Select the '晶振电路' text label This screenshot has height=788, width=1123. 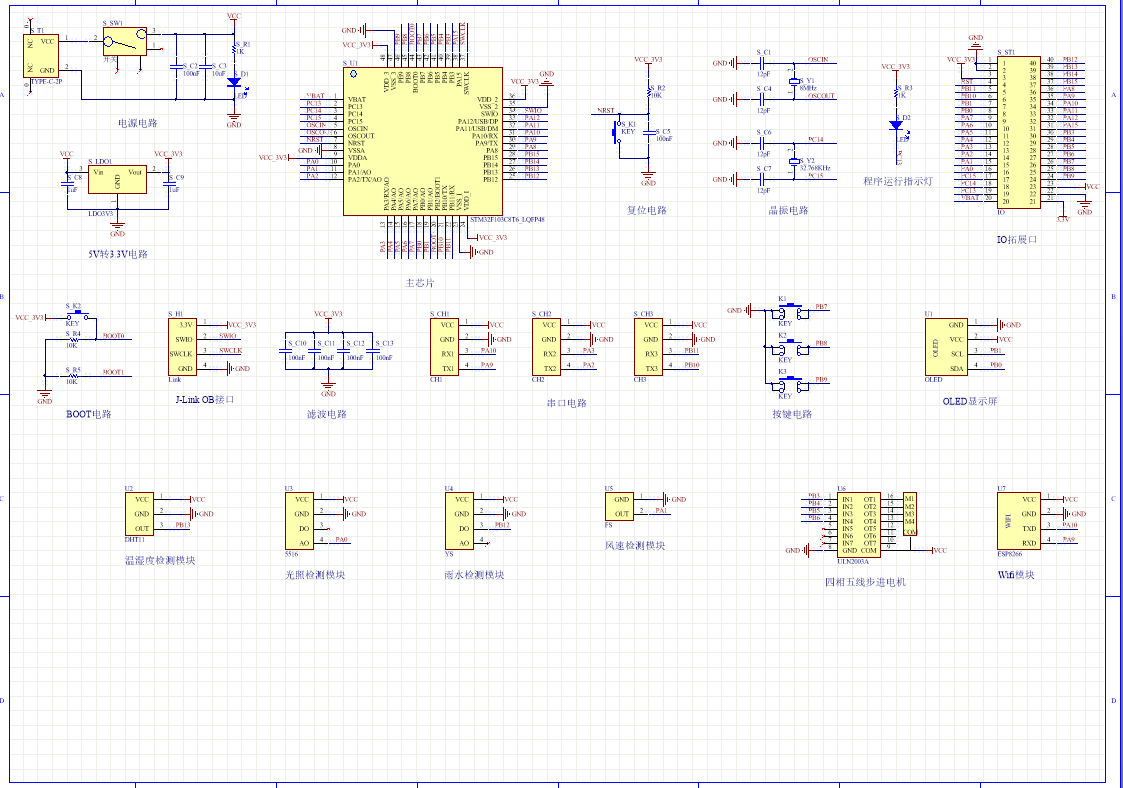click(x=788, y=211)
